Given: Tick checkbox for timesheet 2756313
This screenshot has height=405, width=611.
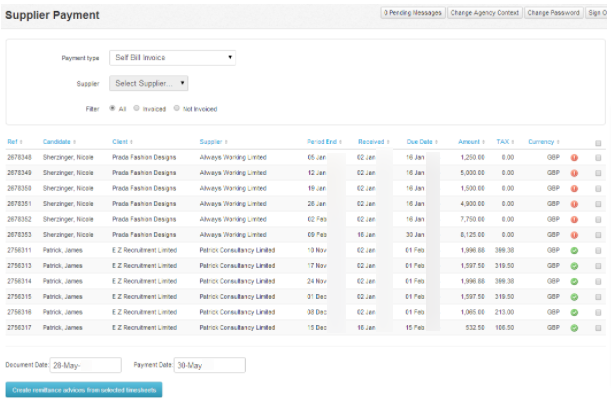Looking at the screenshot, I should (x=598, y=266).
